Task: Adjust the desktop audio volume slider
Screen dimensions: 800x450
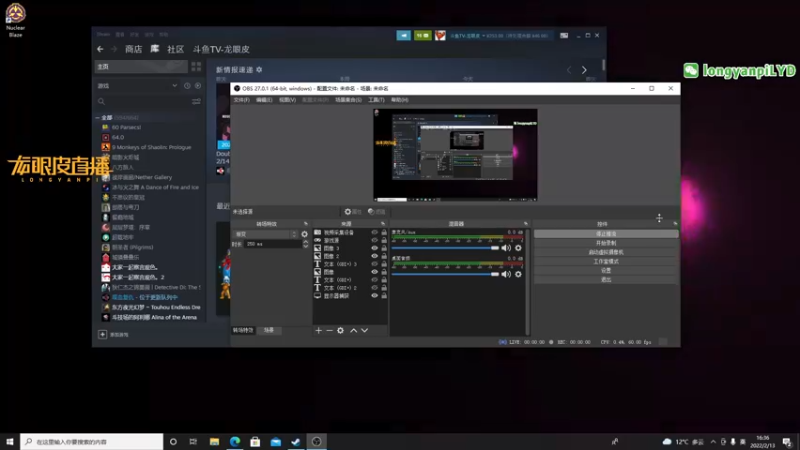Action: pyautogui.click(x=445, y=274)
